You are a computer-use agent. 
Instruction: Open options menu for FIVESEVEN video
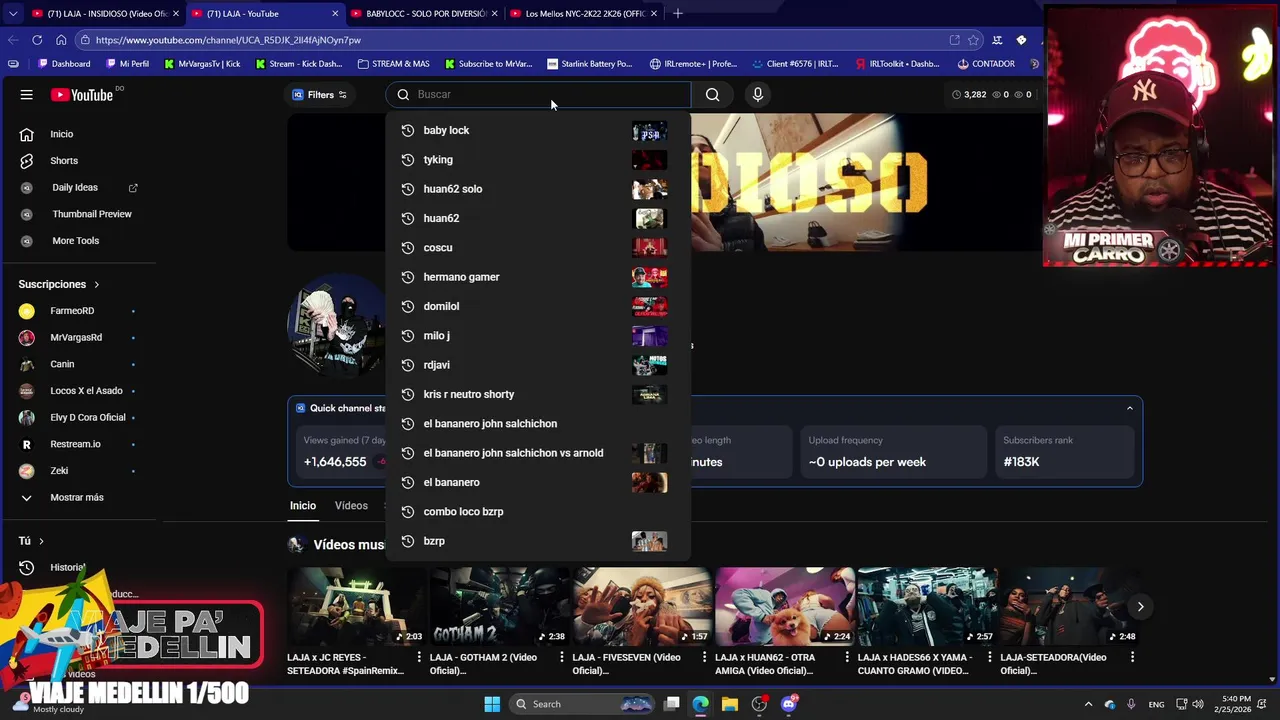(704, 657)
